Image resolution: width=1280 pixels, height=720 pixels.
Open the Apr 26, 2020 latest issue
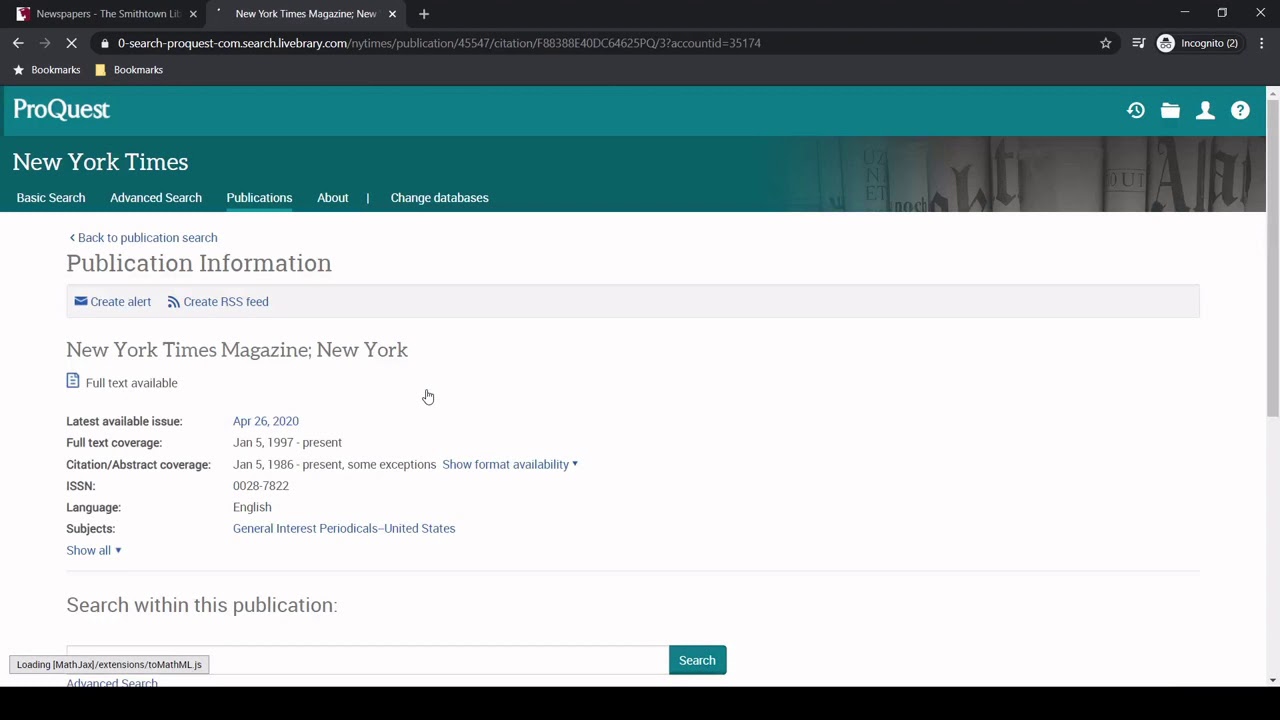click(266, 421)
